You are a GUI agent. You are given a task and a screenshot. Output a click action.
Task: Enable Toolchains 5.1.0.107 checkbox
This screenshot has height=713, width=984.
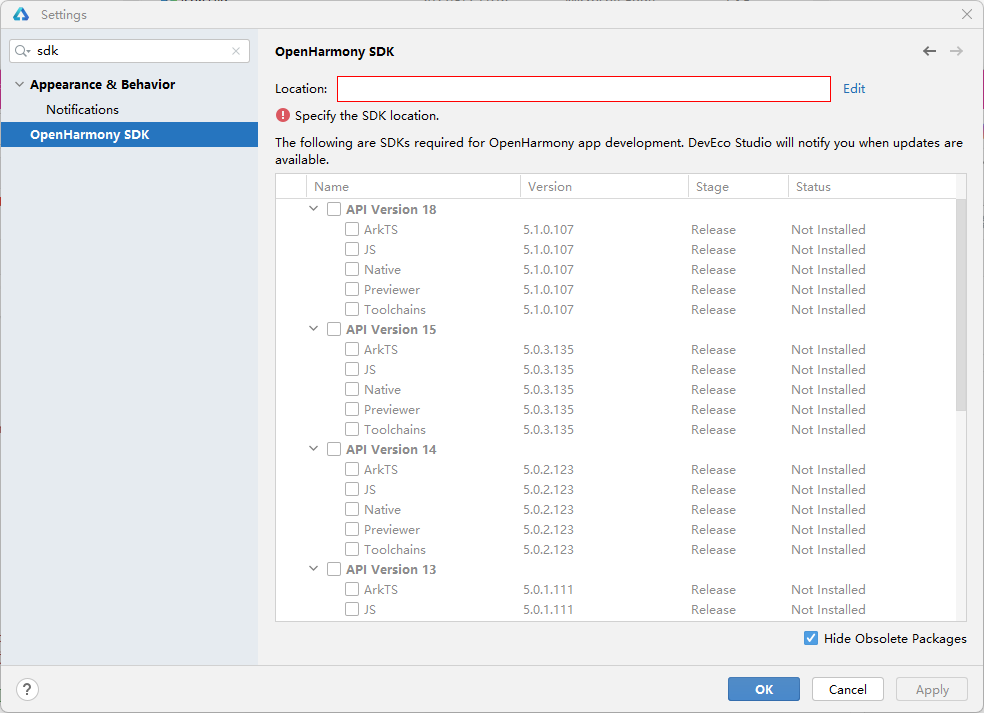352,309
